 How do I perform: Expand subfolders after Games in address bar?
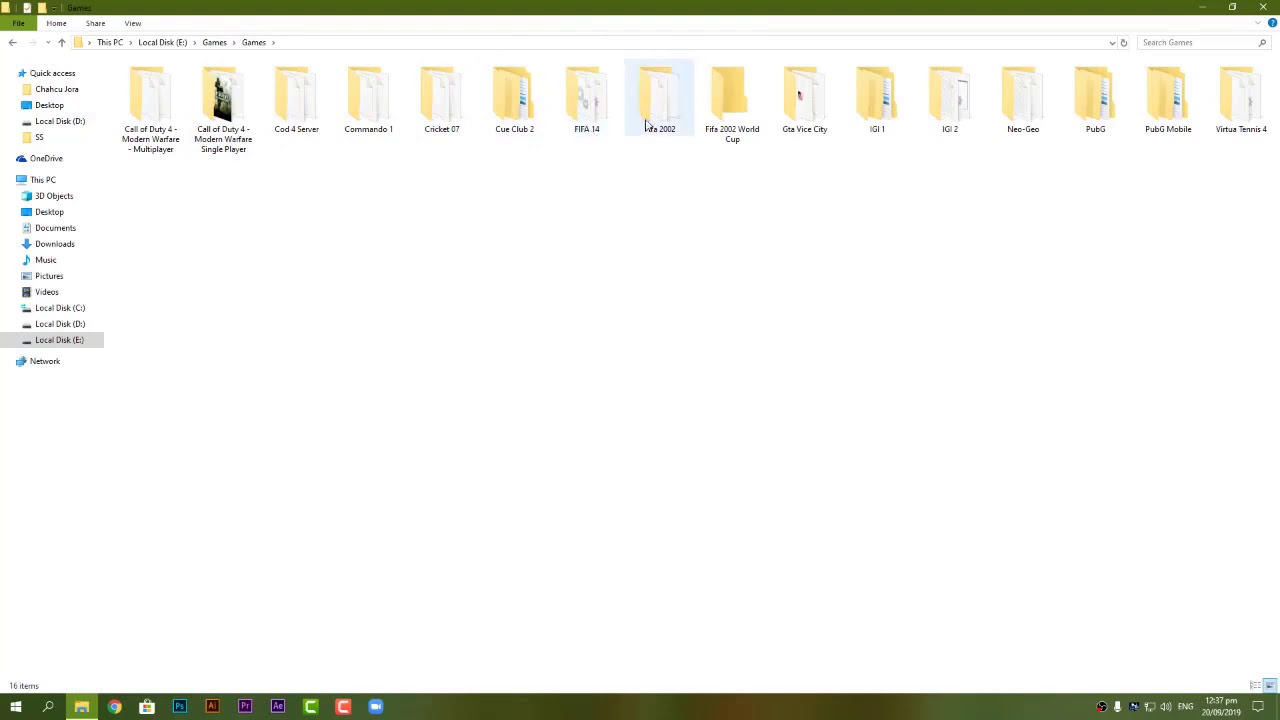pos(273,42)
